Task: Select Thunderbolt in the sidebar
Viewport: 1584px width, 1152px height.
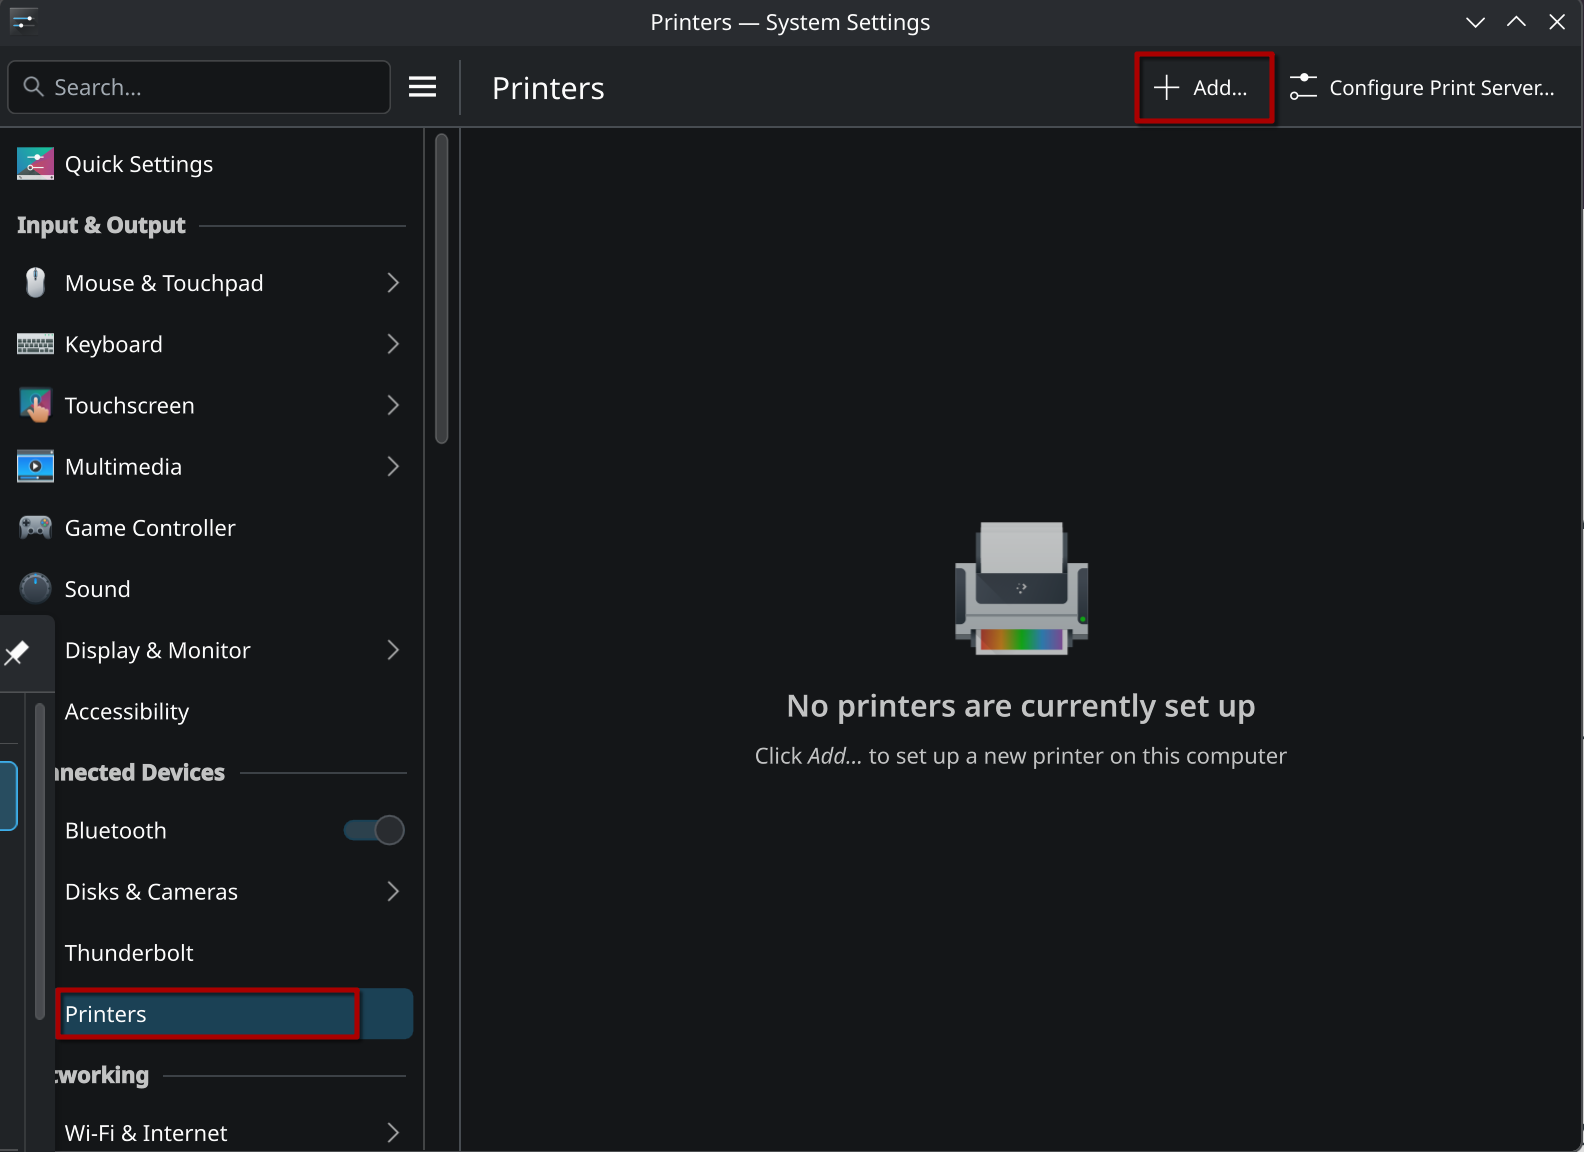Action: tap(129, 953)
